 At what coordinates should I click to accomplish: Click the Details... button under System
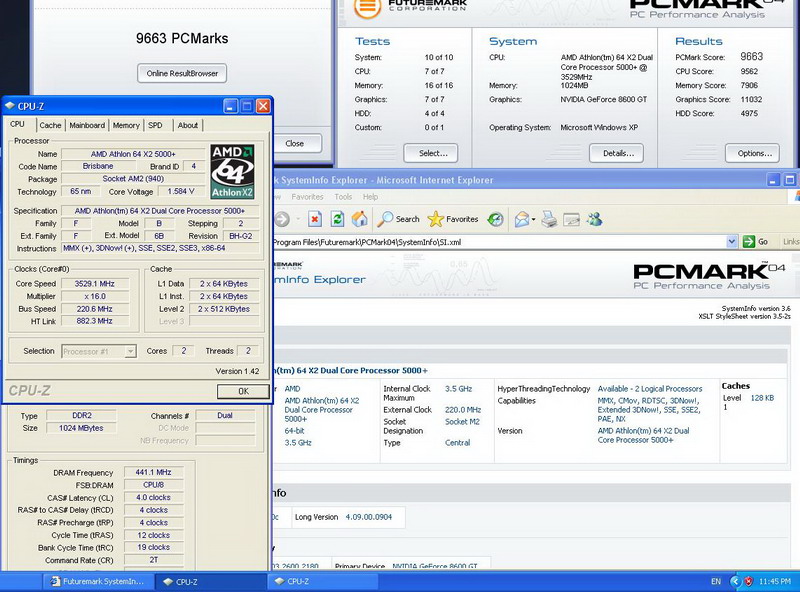[616, 153]
